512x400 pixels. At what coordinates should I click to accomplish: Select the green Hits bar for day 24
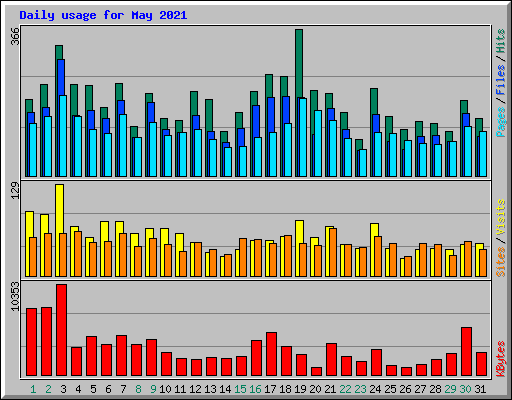pyautogui.click(x=374, y=101)
